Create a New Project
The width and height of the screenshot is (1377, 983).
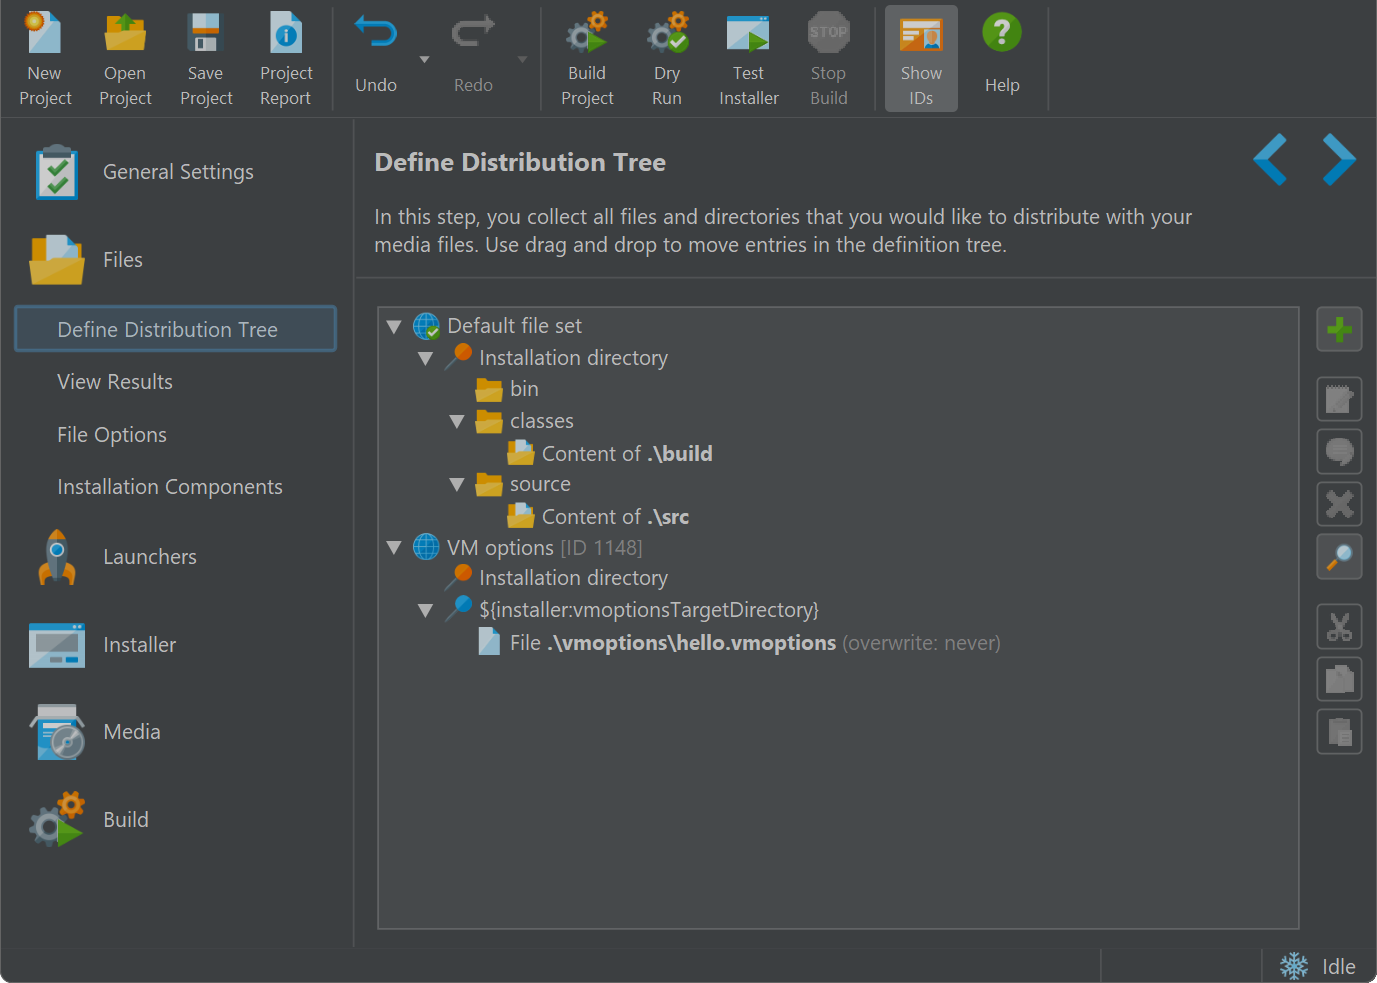pyautogui.click(x=45, y=59)
